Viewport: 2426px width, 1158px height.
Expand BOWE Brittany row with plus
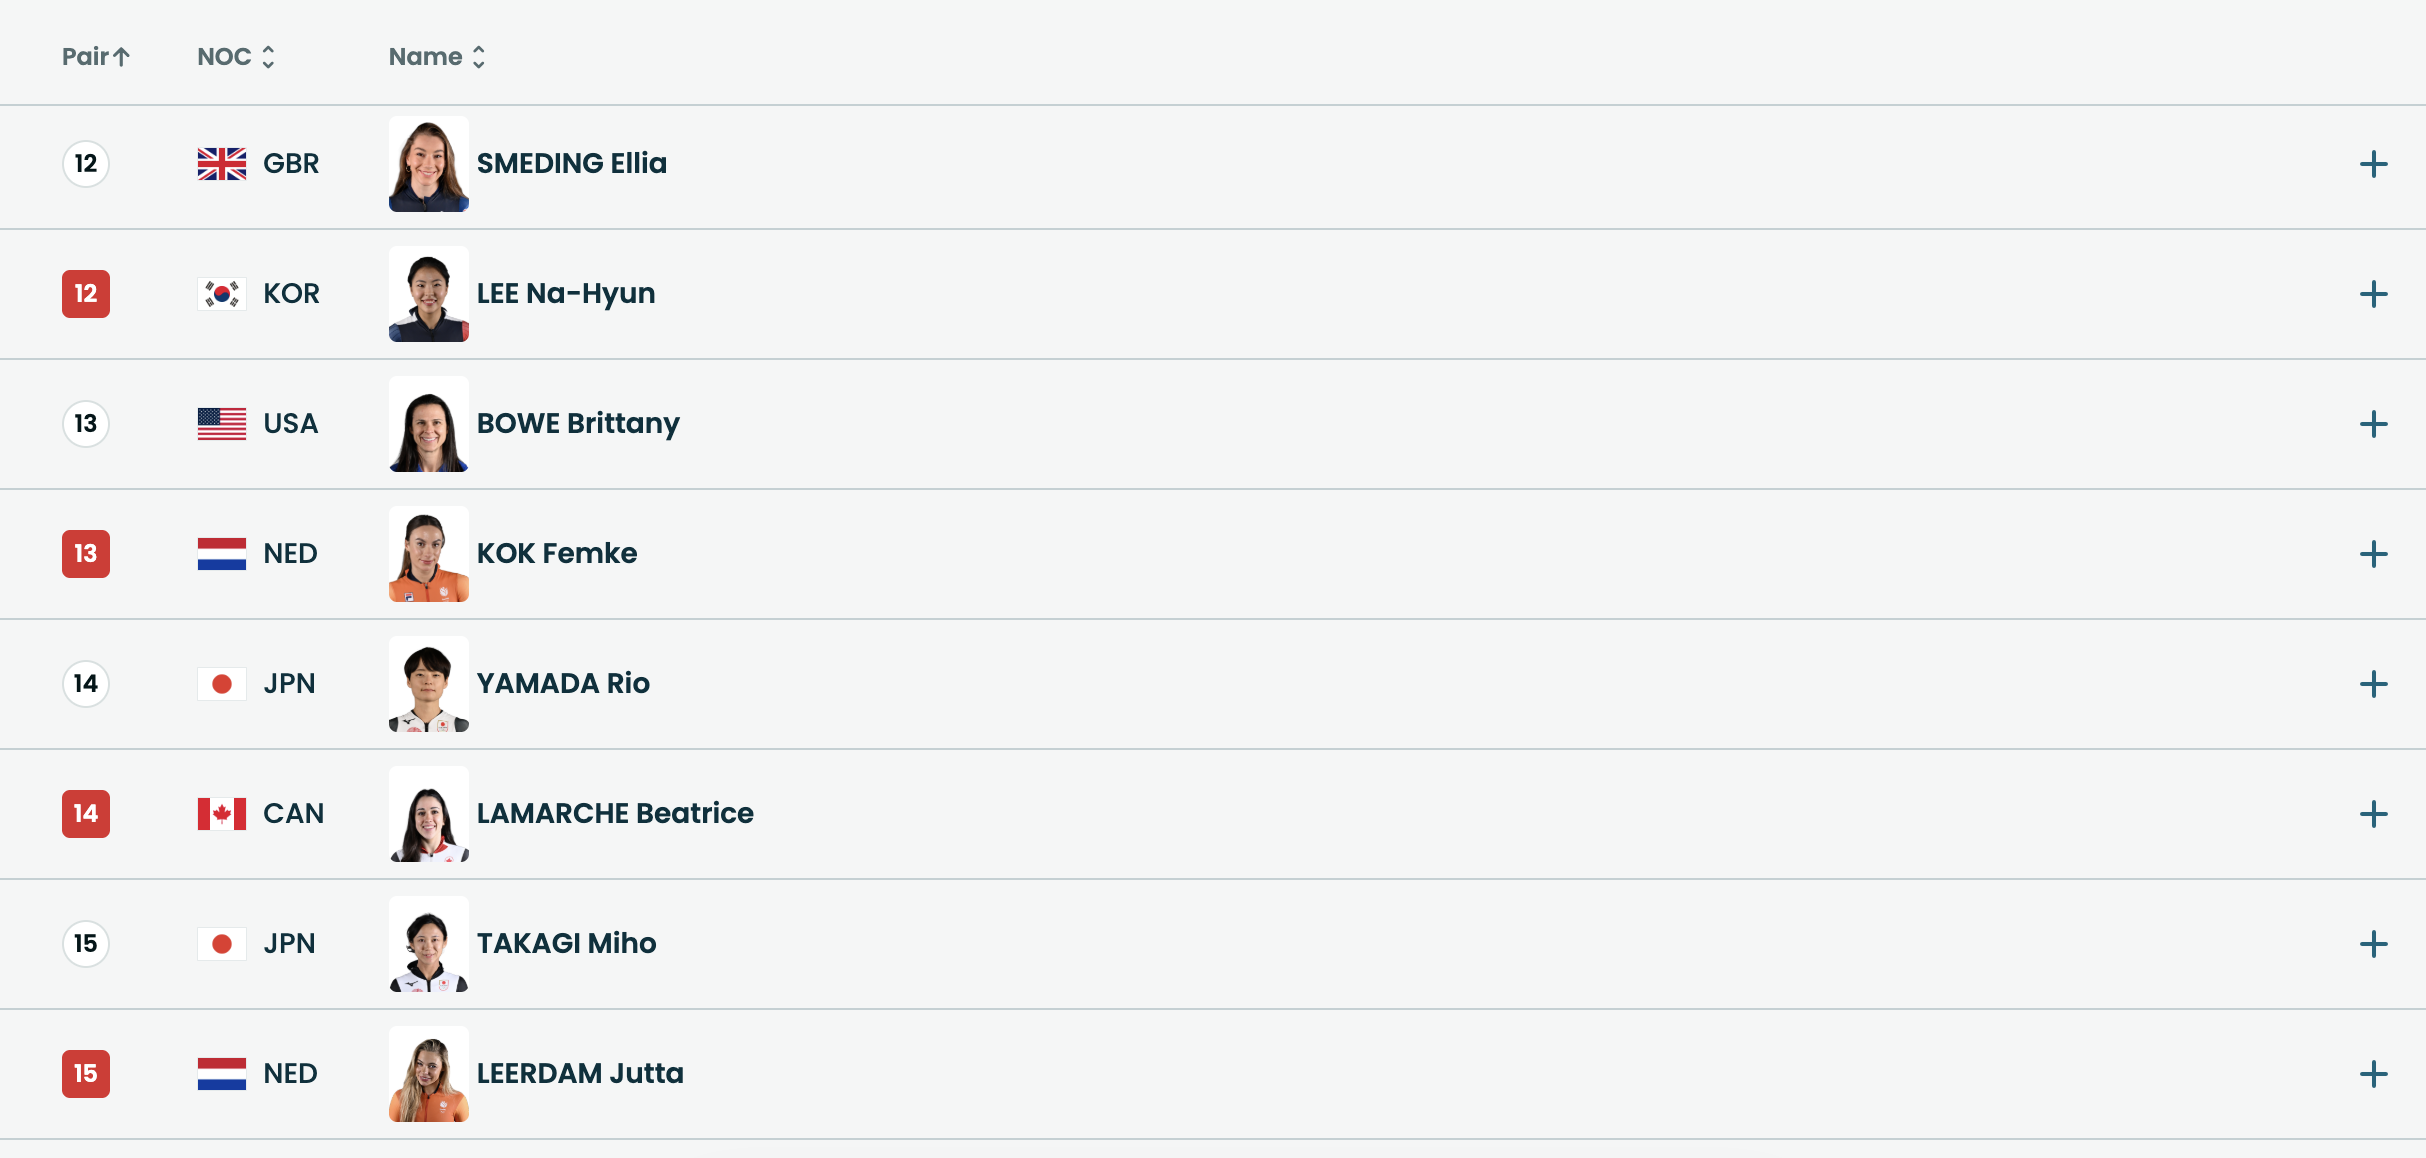pos(2373,424)
